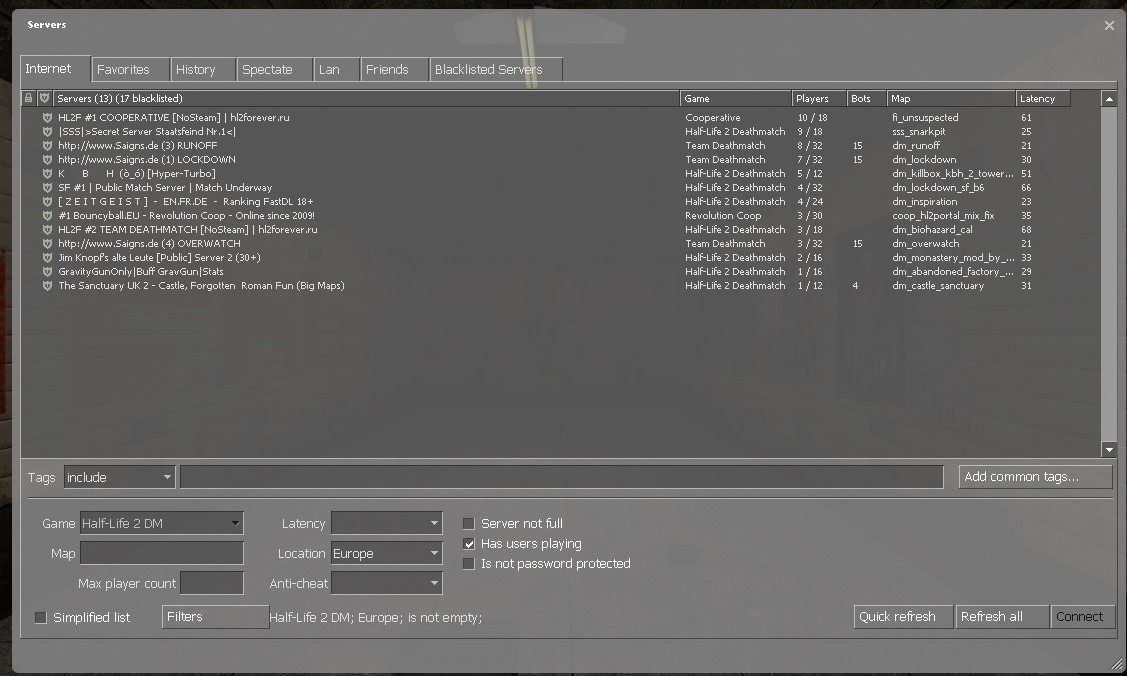The height and width of the screenshot is (676, 1127).
Task: Select the ZEITGEIST EN.FR.DE server name
Action: click(185, 202)
